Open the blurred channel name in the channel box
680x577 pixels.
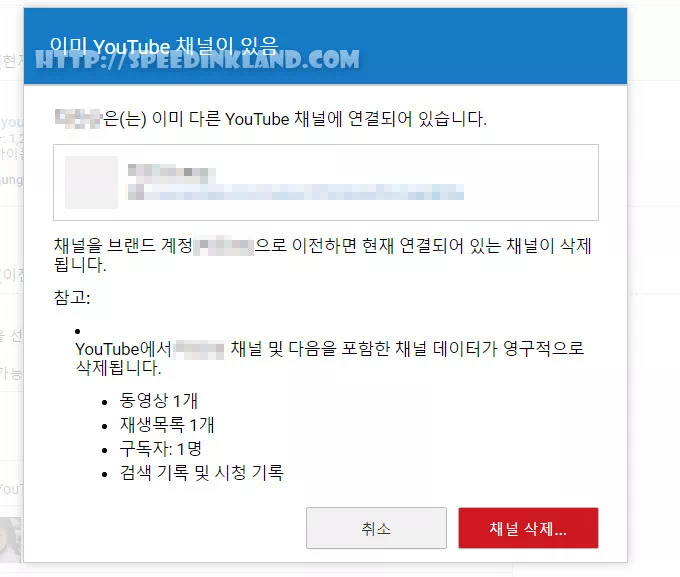tap(171, 172)
